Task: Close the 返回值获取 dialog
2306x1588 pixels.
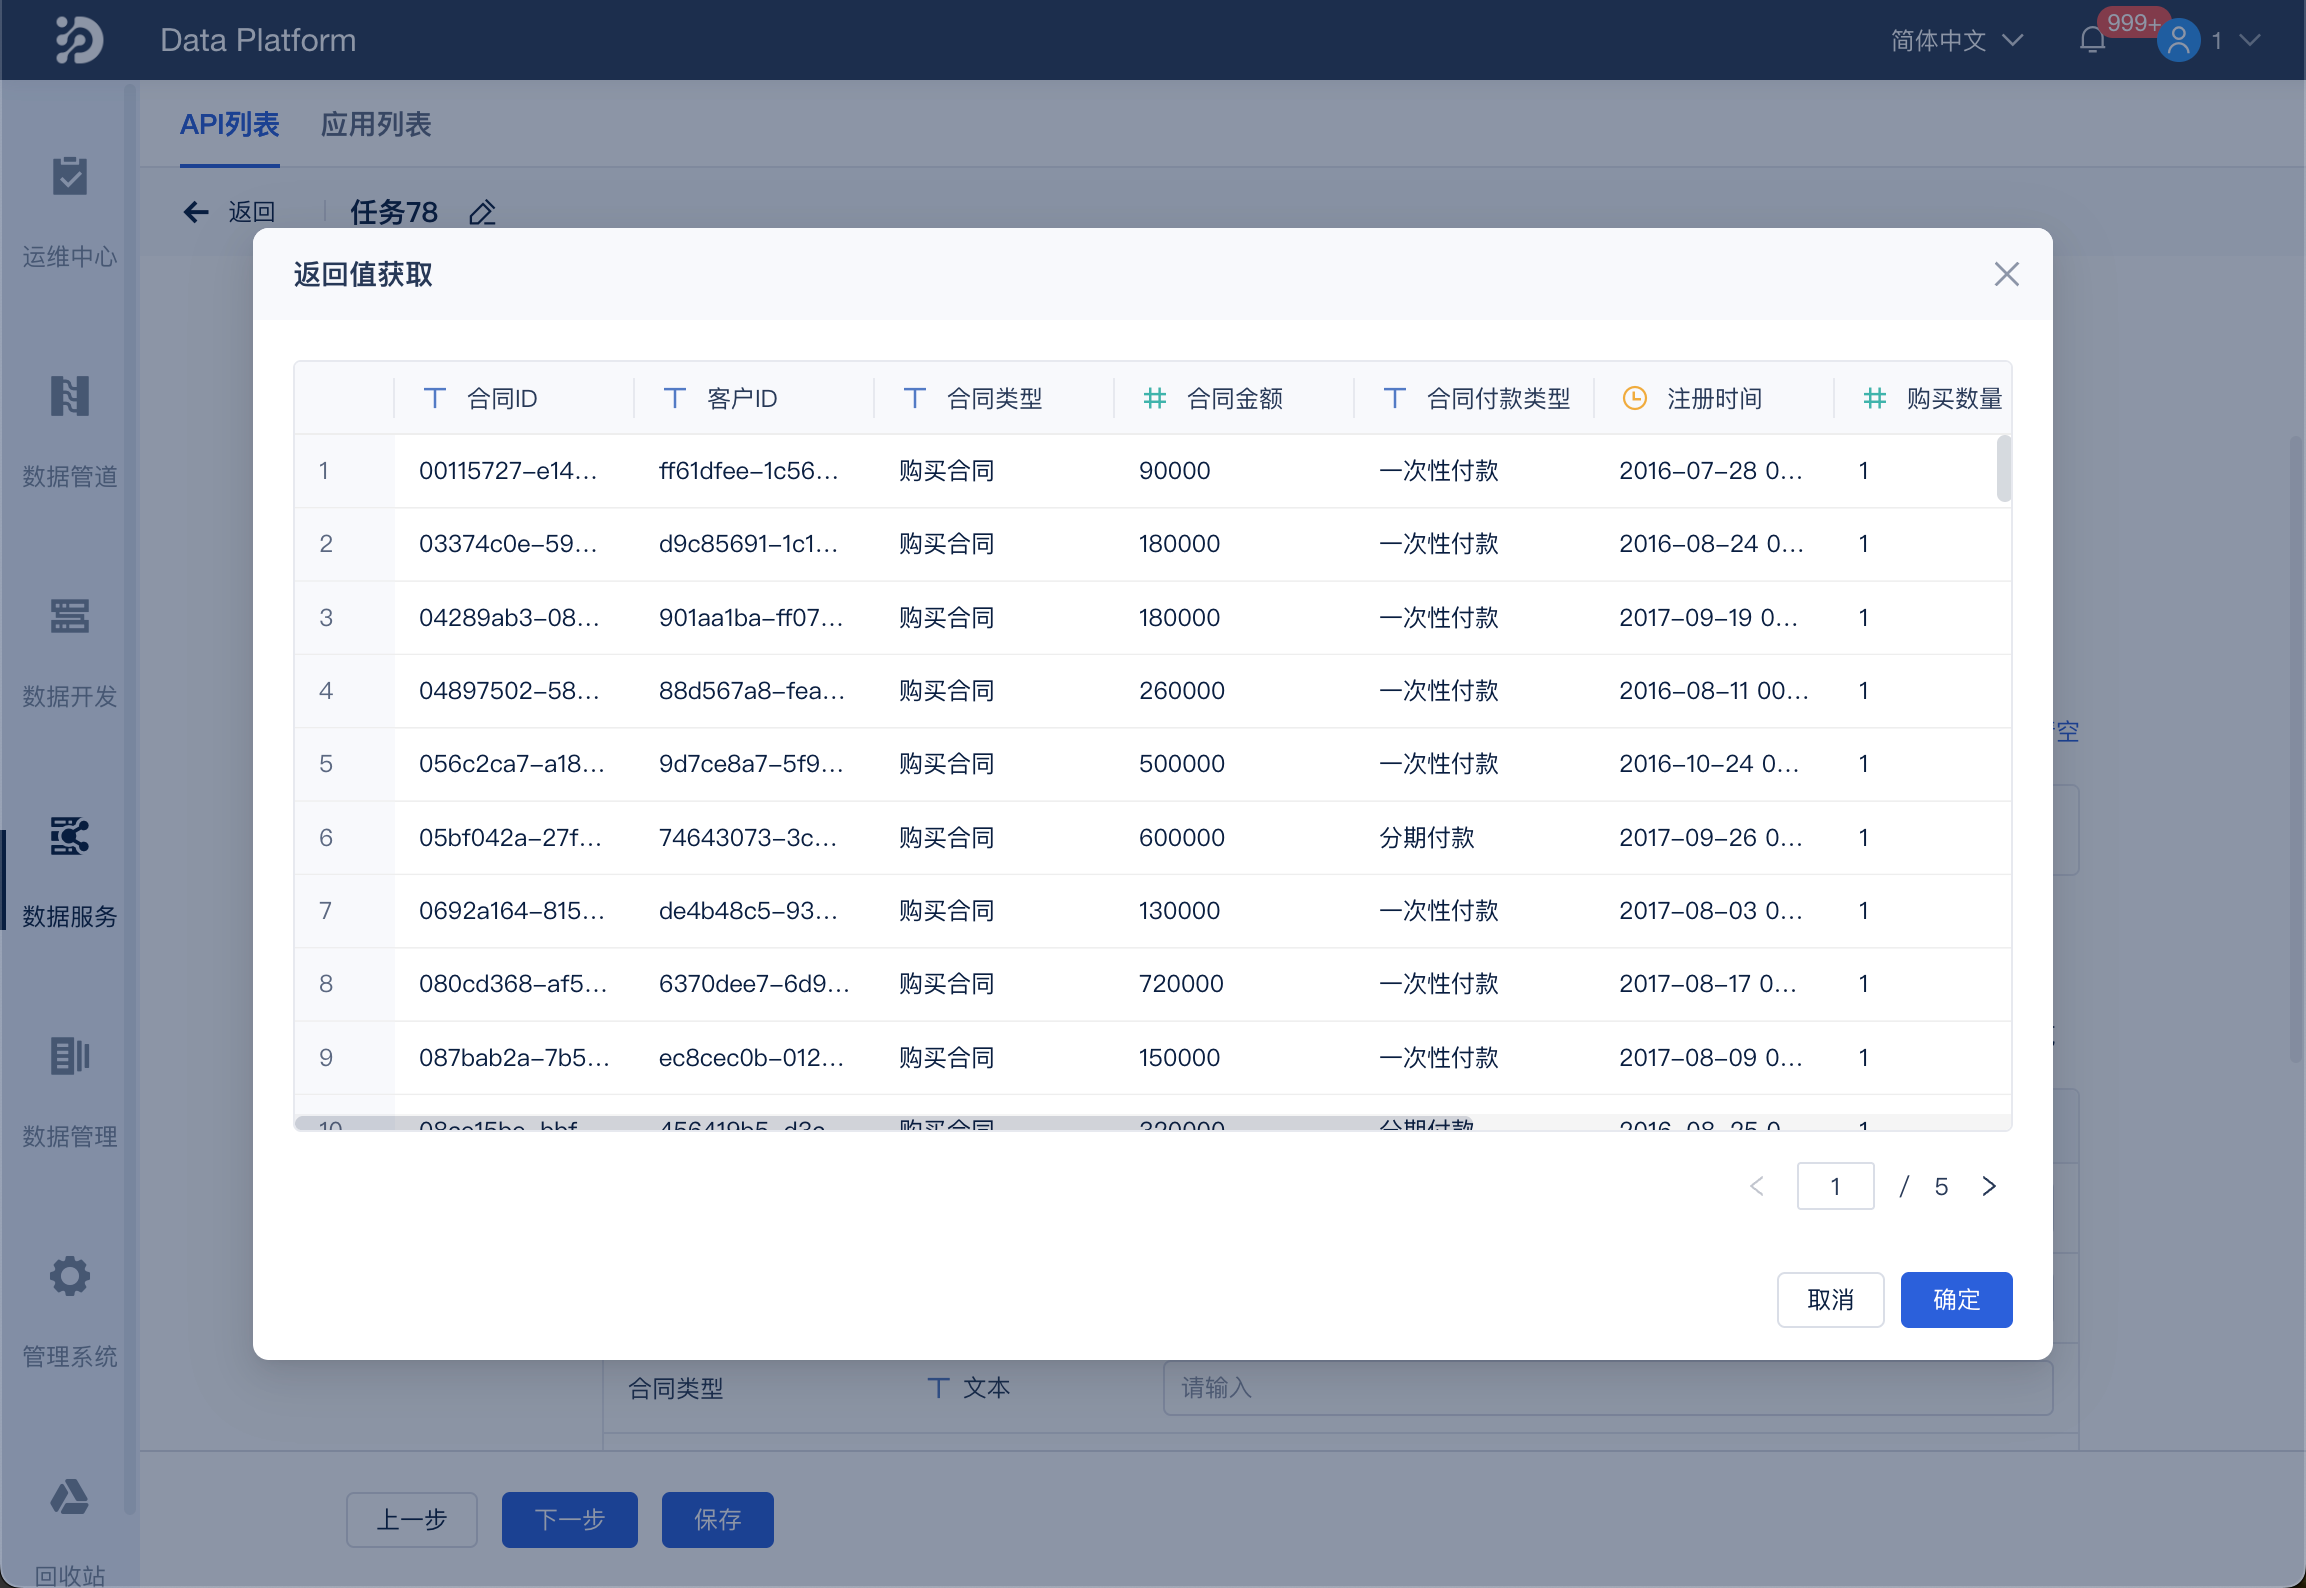Action: [2006, 274]
